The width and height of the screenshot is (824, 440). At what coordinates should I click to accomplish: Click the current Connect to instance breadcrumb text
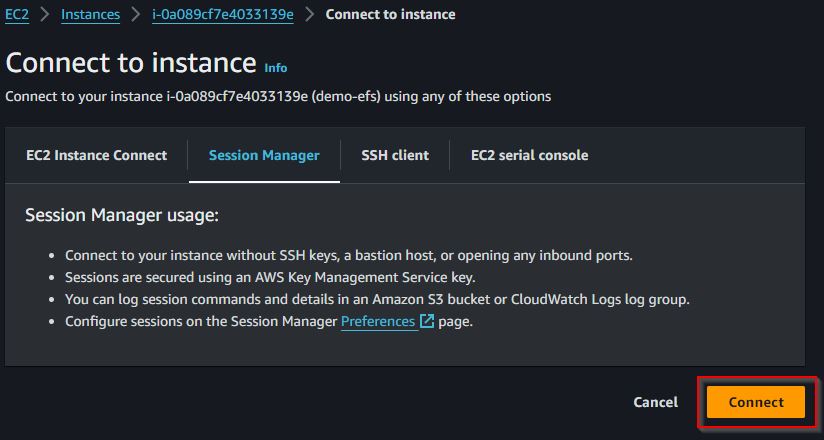(x=390, y=14)
